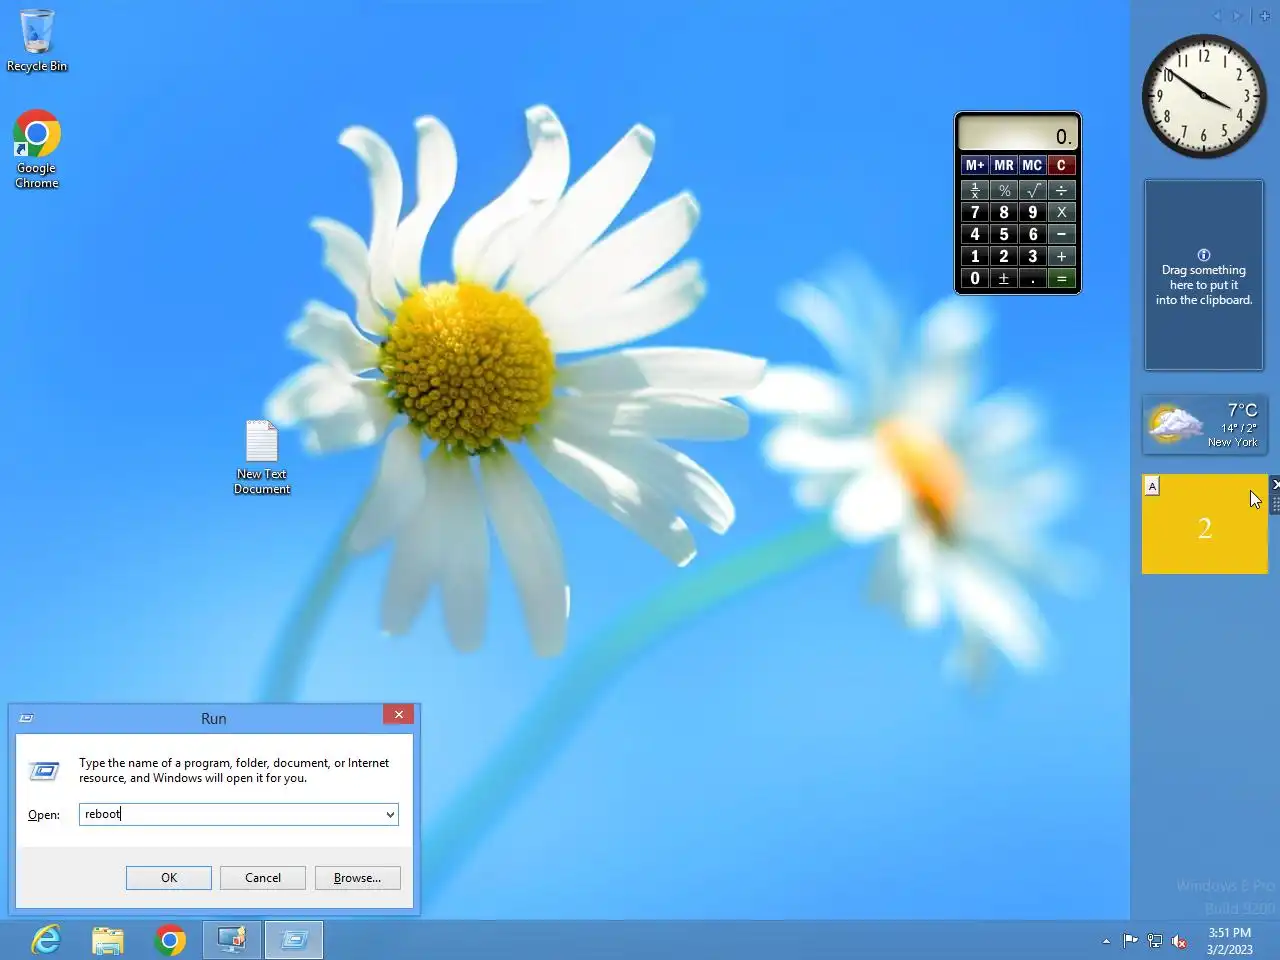
Task: Click the 3 key on the calculator
Action: click(1032, 256)
